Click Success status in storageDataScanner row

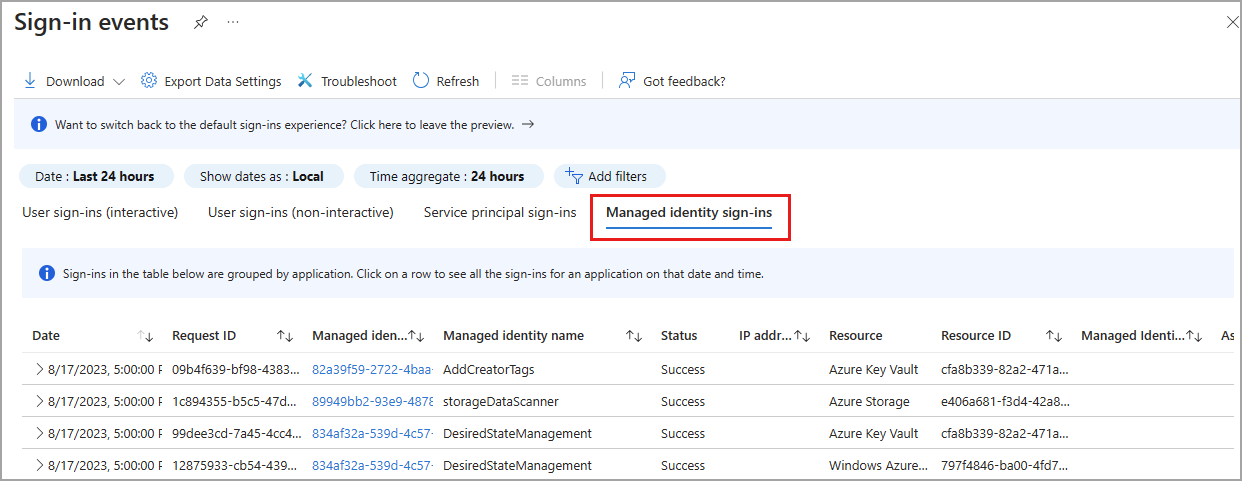[x=683, y=402]
